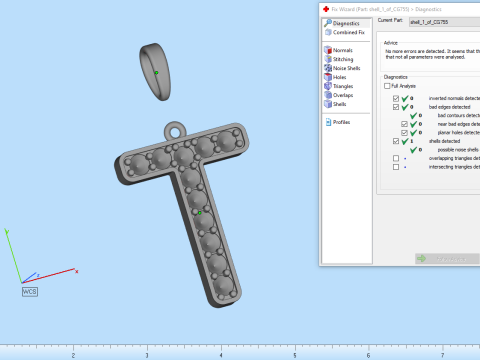Click the Follow Advice button
480x360 pixels.
click(447, 259)
